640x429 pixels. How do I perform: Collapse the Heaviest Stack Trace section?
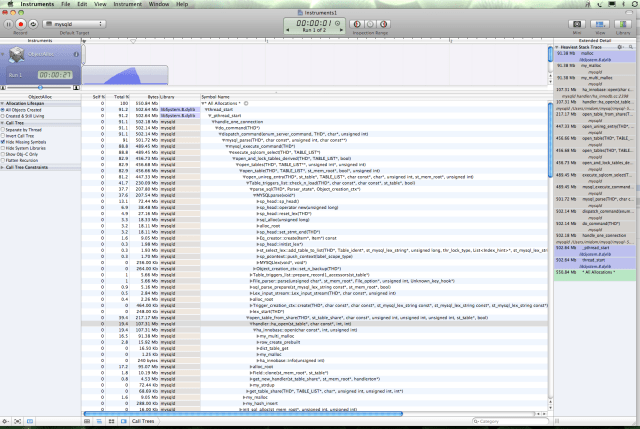[557, 47]
